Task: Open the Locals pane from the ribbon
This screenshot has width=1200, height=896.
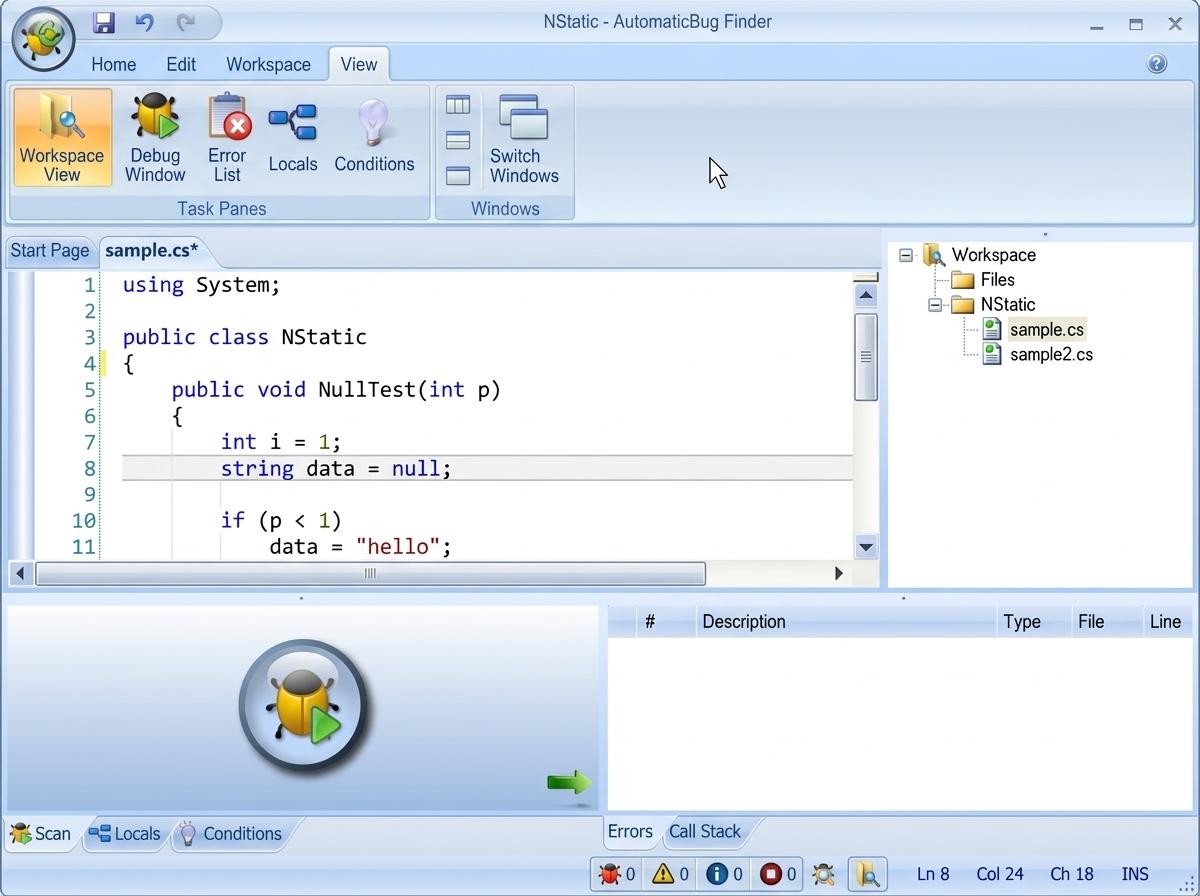Action: pyautogui.click(x=293, y=138)
